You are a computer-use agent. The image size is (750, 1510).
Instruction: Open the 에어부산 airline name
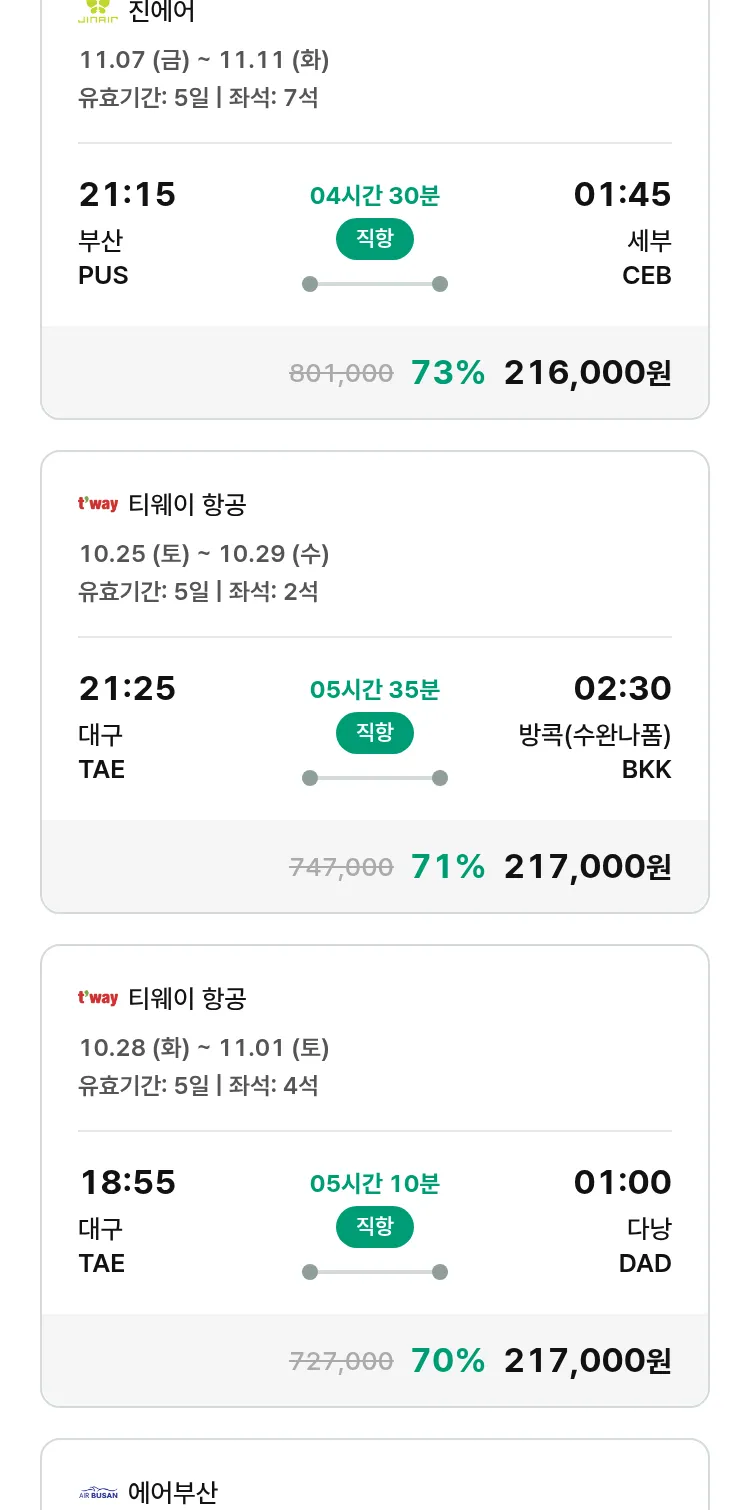[x=173, y=1493]
